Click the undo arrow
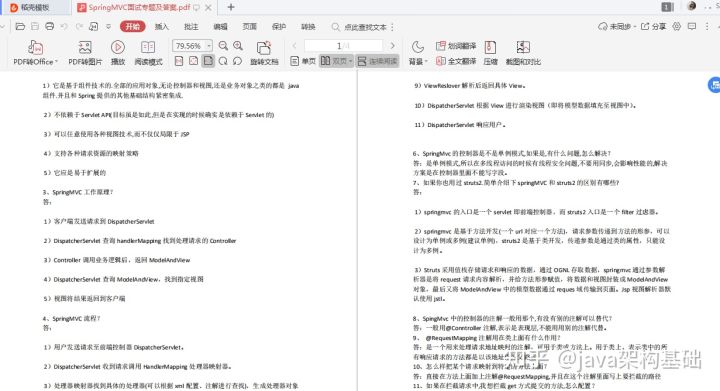 click(64, 27)
